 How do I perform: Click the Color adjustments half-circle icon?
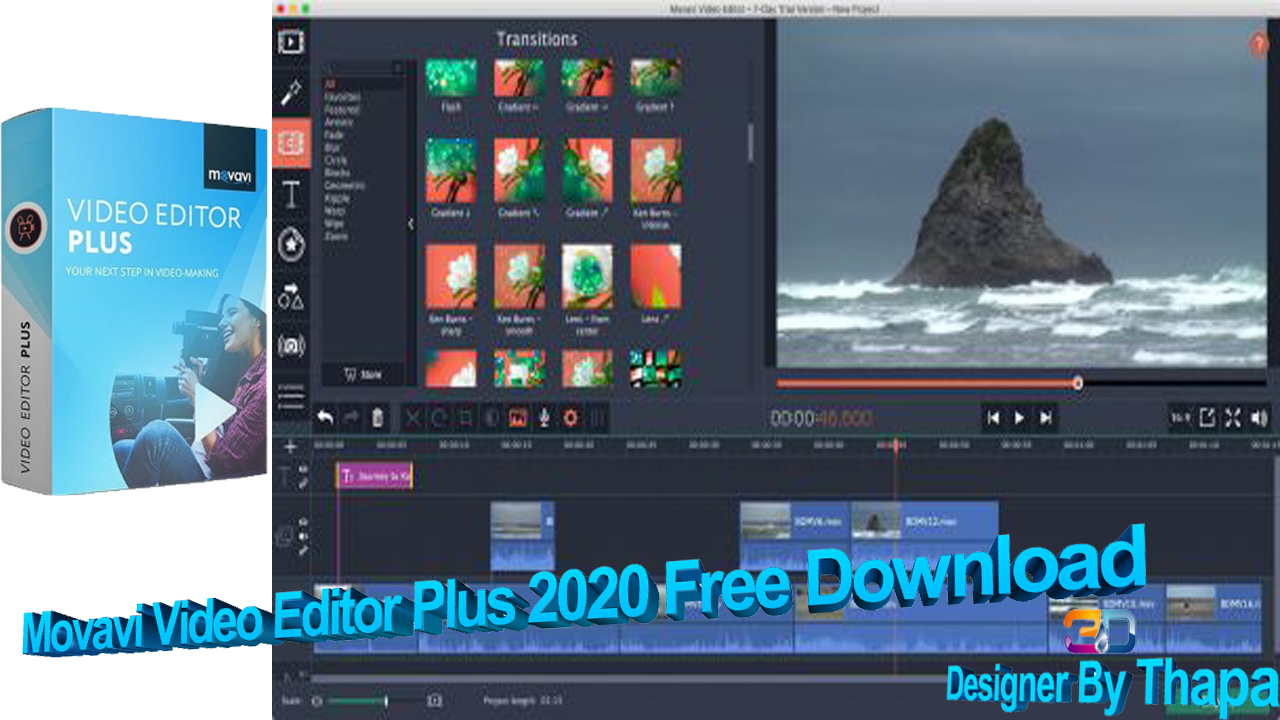(491, 418)
